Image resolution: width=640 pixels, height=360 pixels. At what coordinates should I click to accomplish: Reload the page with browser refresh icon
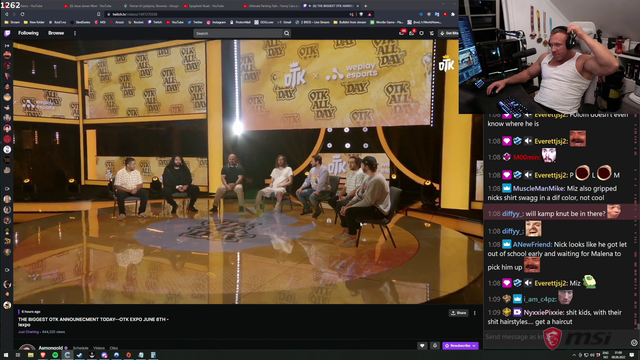pyautogui.click(x=22, y=14)
